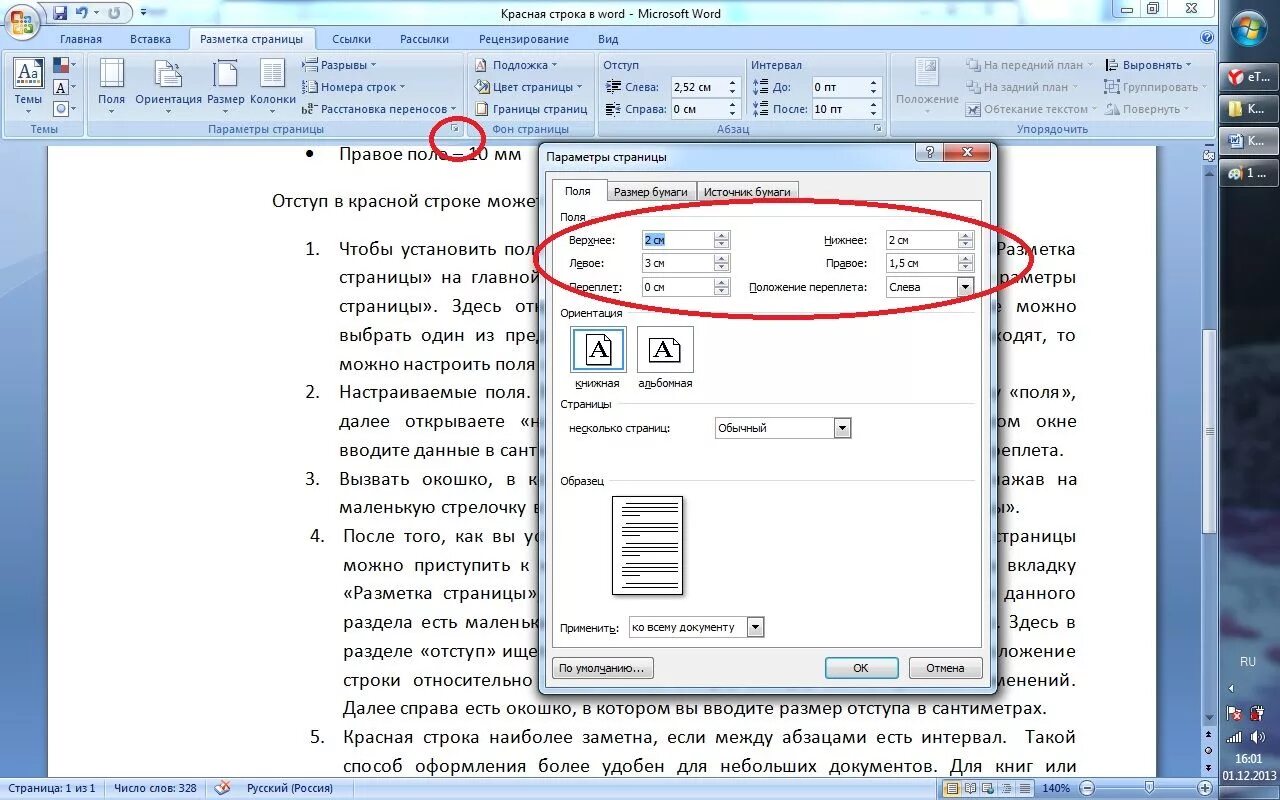Switch to the Вставка ribbon tab

(x=150, y=39)
